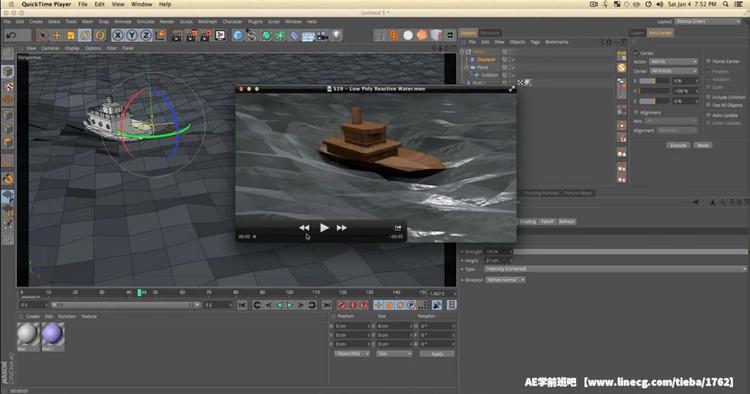Switch to the Structure tab

[x=490, y=33]
